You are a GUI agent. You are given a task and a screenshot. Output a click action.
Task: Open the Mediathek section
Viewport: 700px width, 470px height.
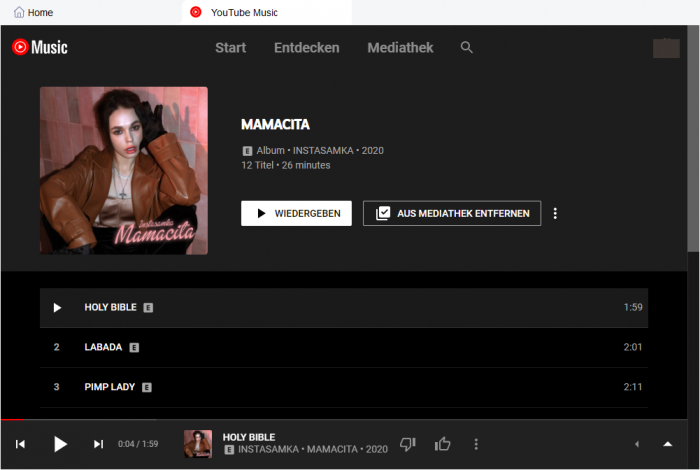400,48
